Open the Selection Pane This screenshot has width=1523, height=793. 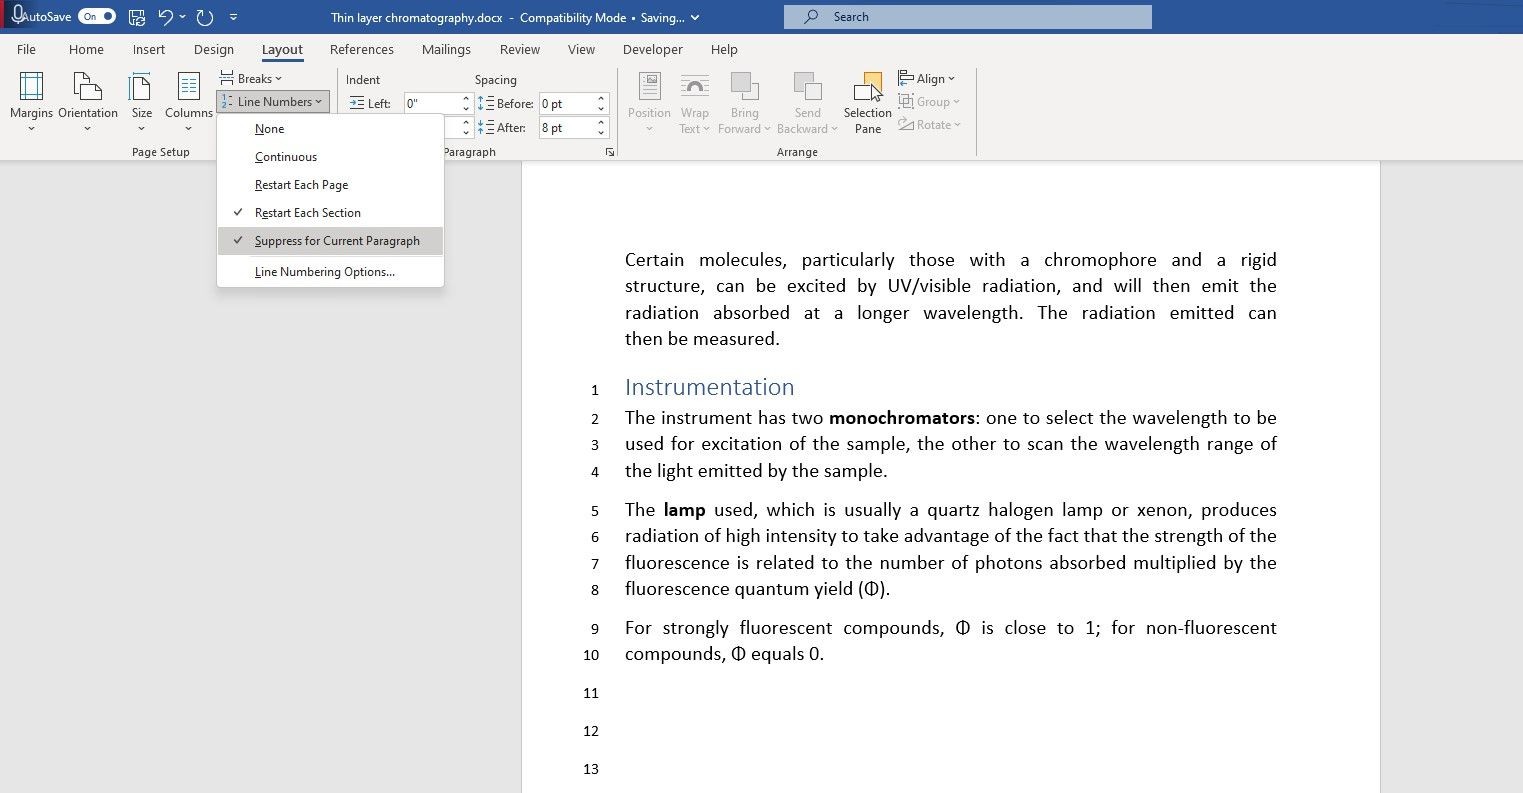868,103
